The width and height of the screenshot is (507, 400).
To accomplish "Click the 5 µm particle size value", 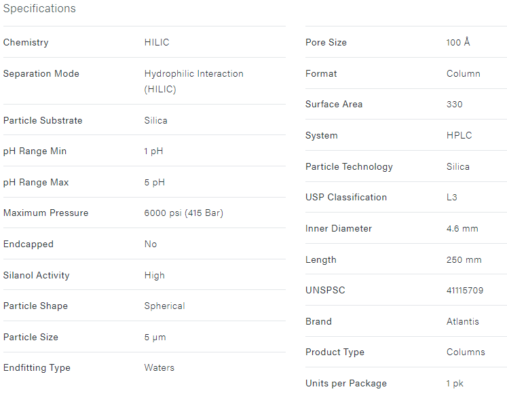I will pyautogui.click(x=155, y=337).
